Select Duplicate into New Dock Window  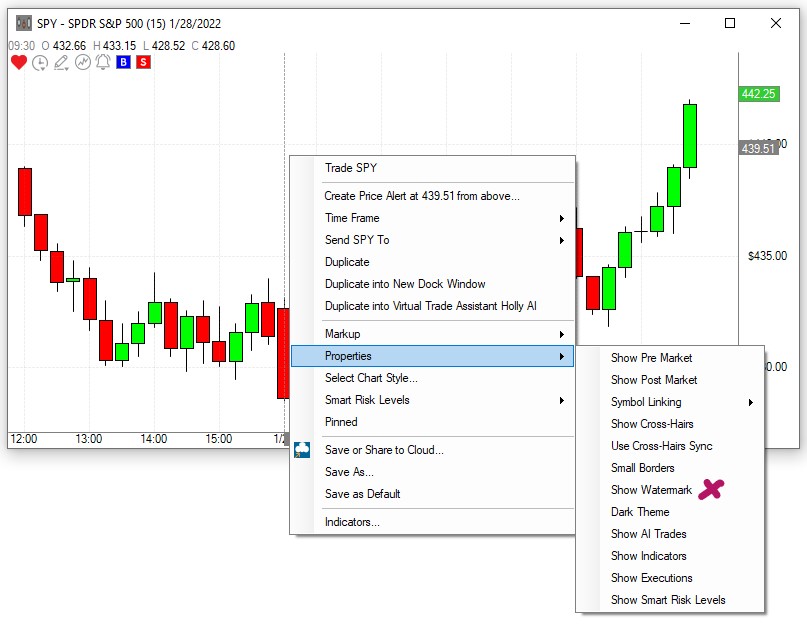pyautogui.click(x=405, y=284)
